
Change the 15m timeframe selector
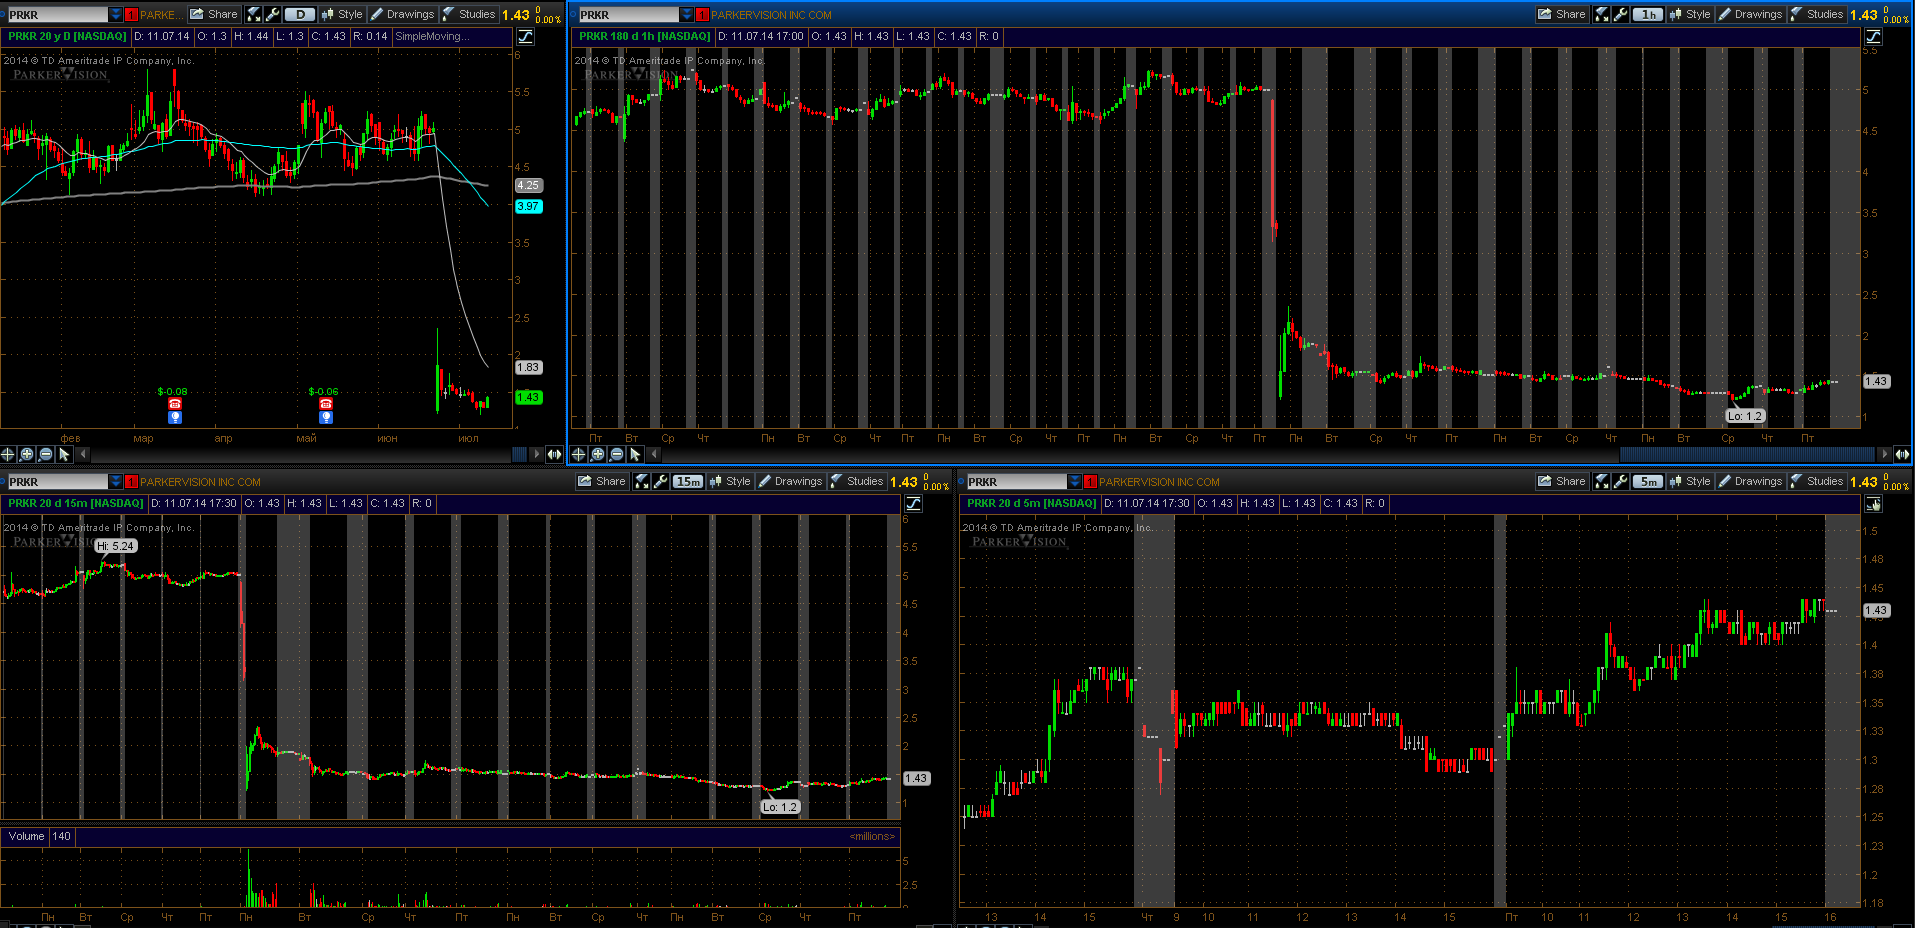point(688,481)
